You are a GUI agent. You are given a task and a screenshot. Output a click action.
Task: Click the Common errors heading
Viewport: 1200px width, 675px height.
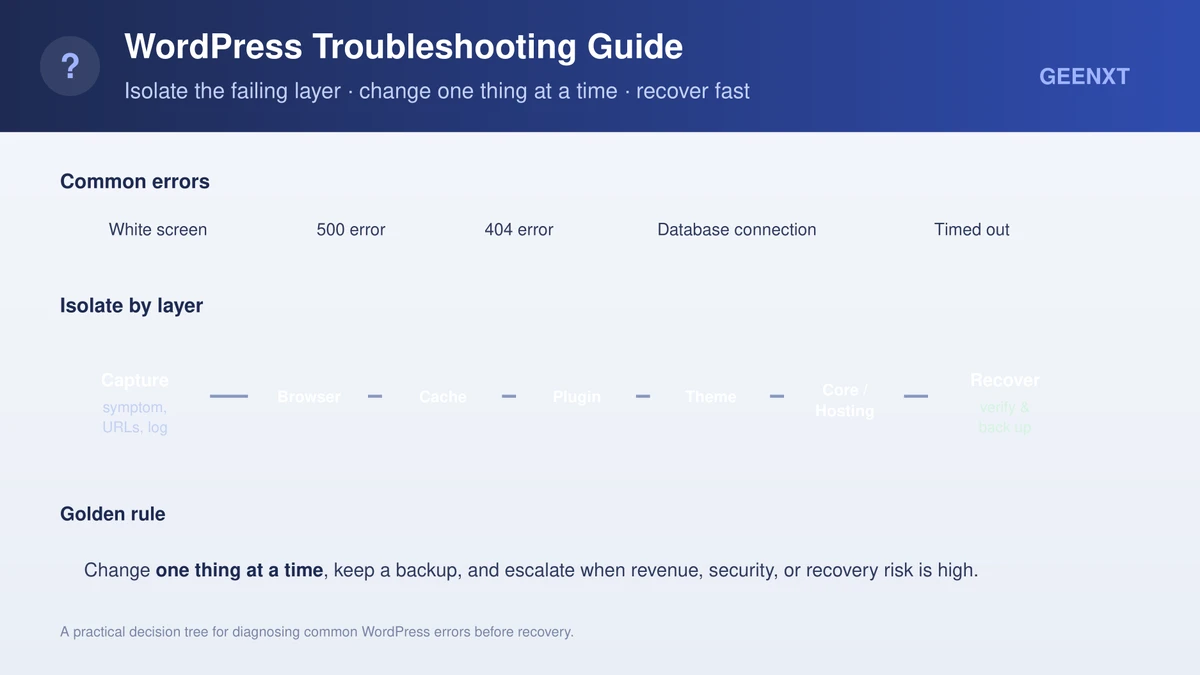pyautogui.click(x=135, y=181)
